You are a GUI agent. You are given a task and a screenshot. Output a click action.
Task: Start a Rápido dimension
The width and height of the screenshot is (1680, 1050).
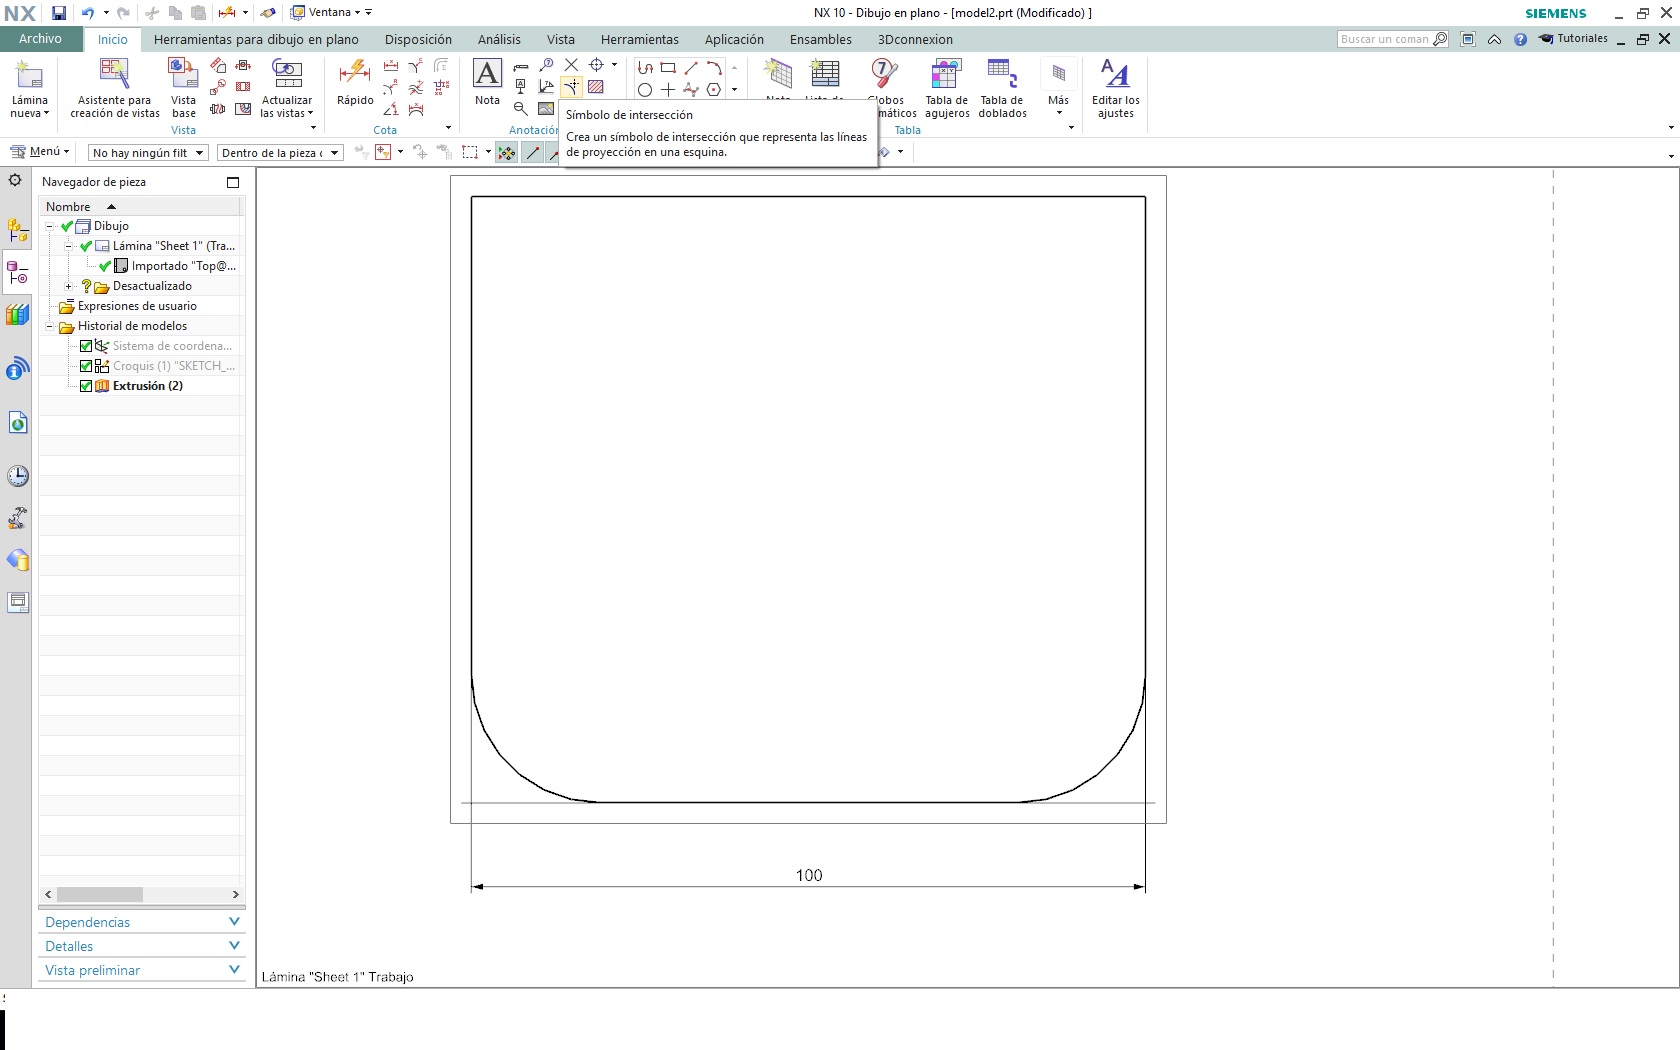[x=355, y=83]
